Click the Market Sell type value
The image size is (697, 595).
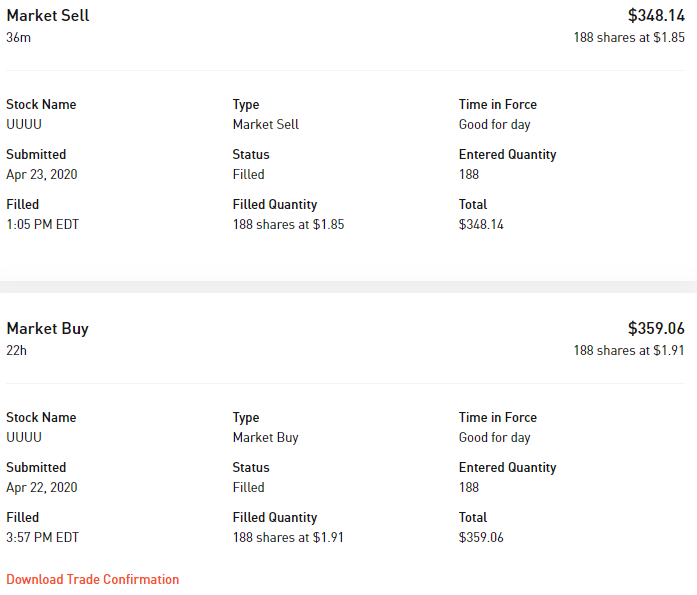click(x=266, y=125)
